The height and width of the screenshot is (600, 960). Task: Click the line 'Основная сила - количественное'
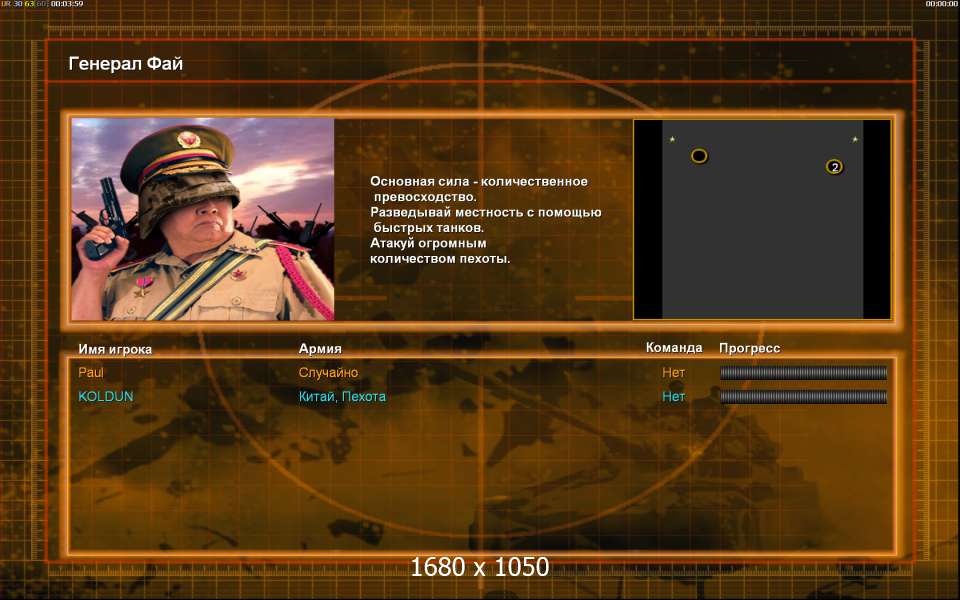tap(479, 181)
